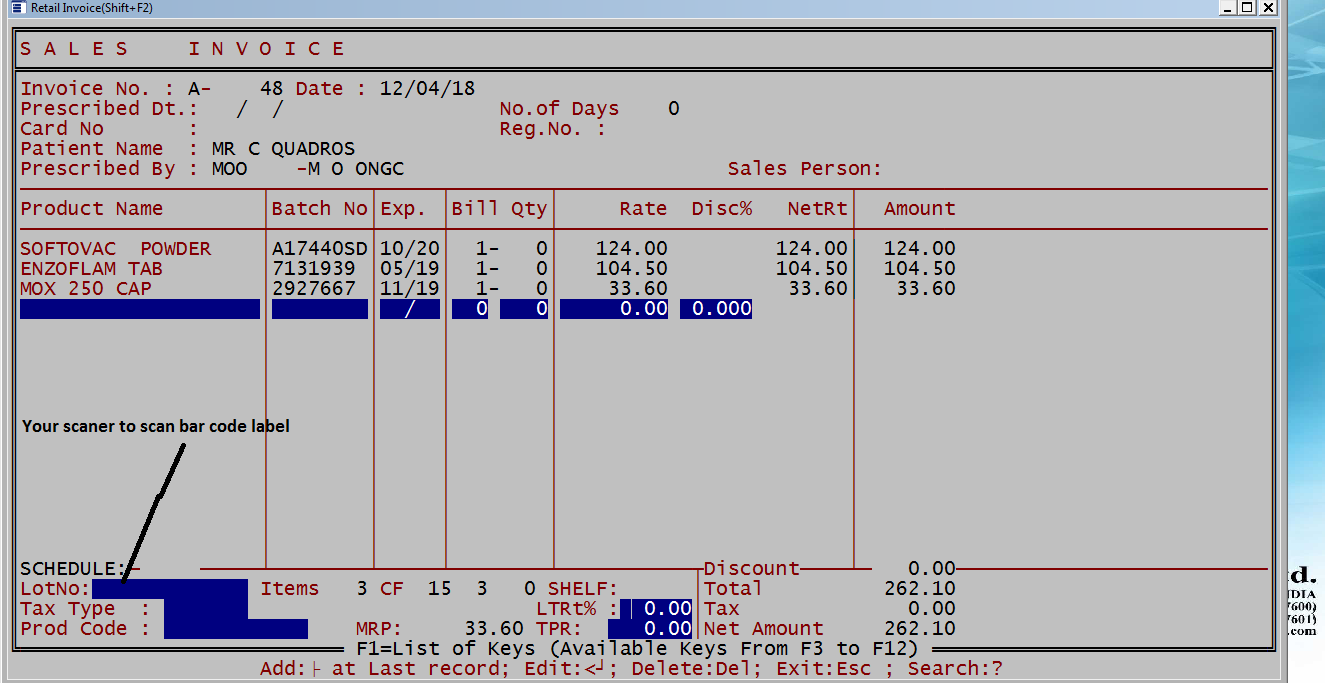Screen dimensions: 1325x683
Task: Click batch number 2927667
Action: pyautogui.click(x=314, y=289)
